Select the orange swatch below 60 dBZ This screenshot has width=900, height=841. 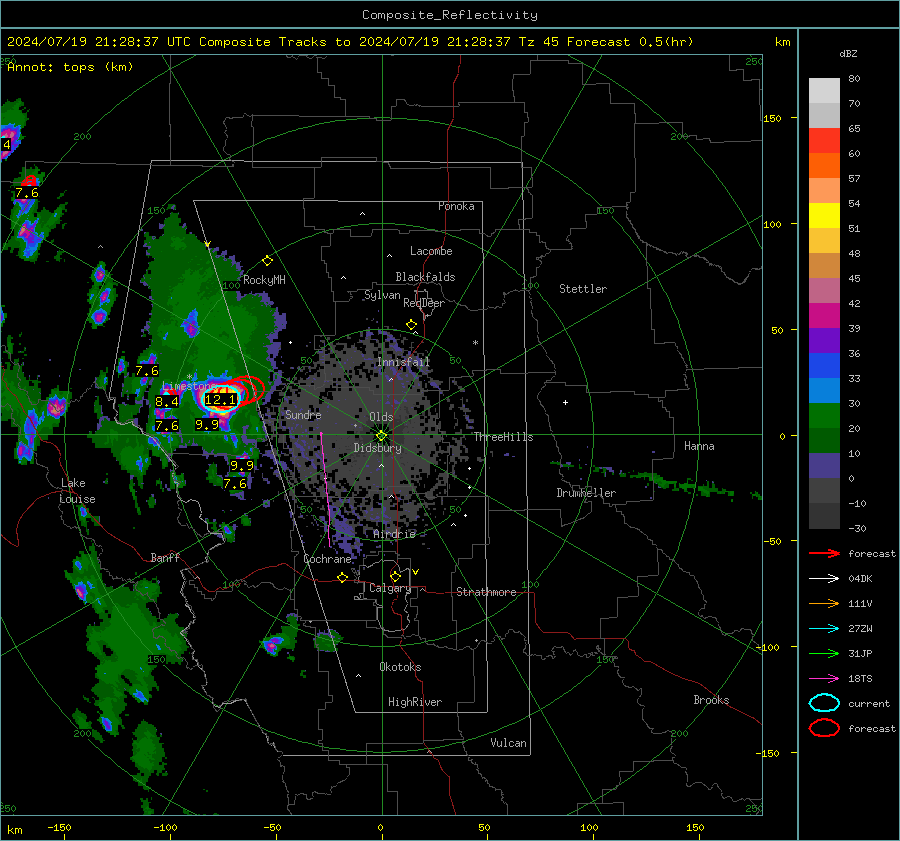click(824, 166)
